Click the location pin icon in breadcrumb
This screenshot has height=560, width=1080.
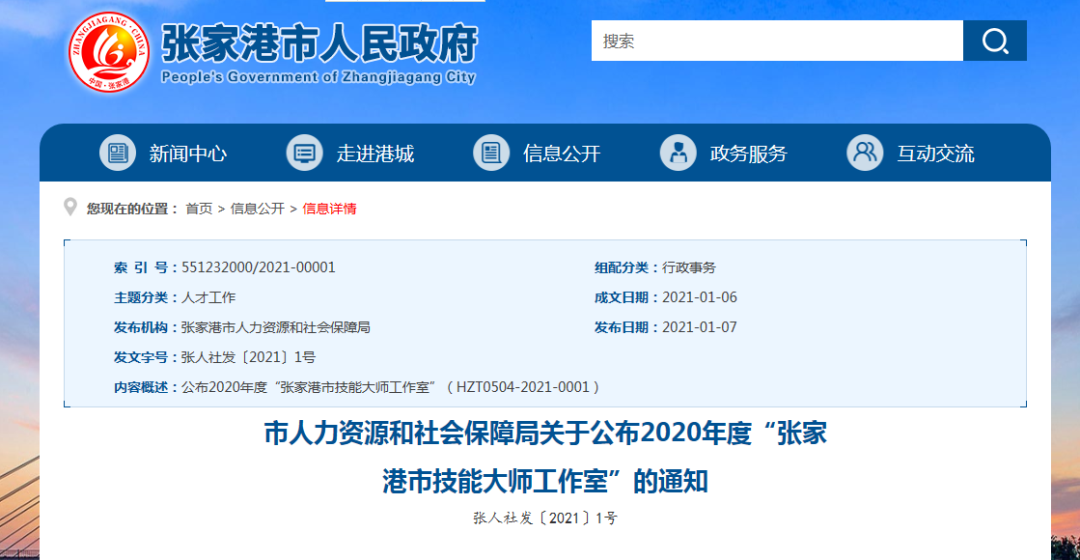(70, 207)
